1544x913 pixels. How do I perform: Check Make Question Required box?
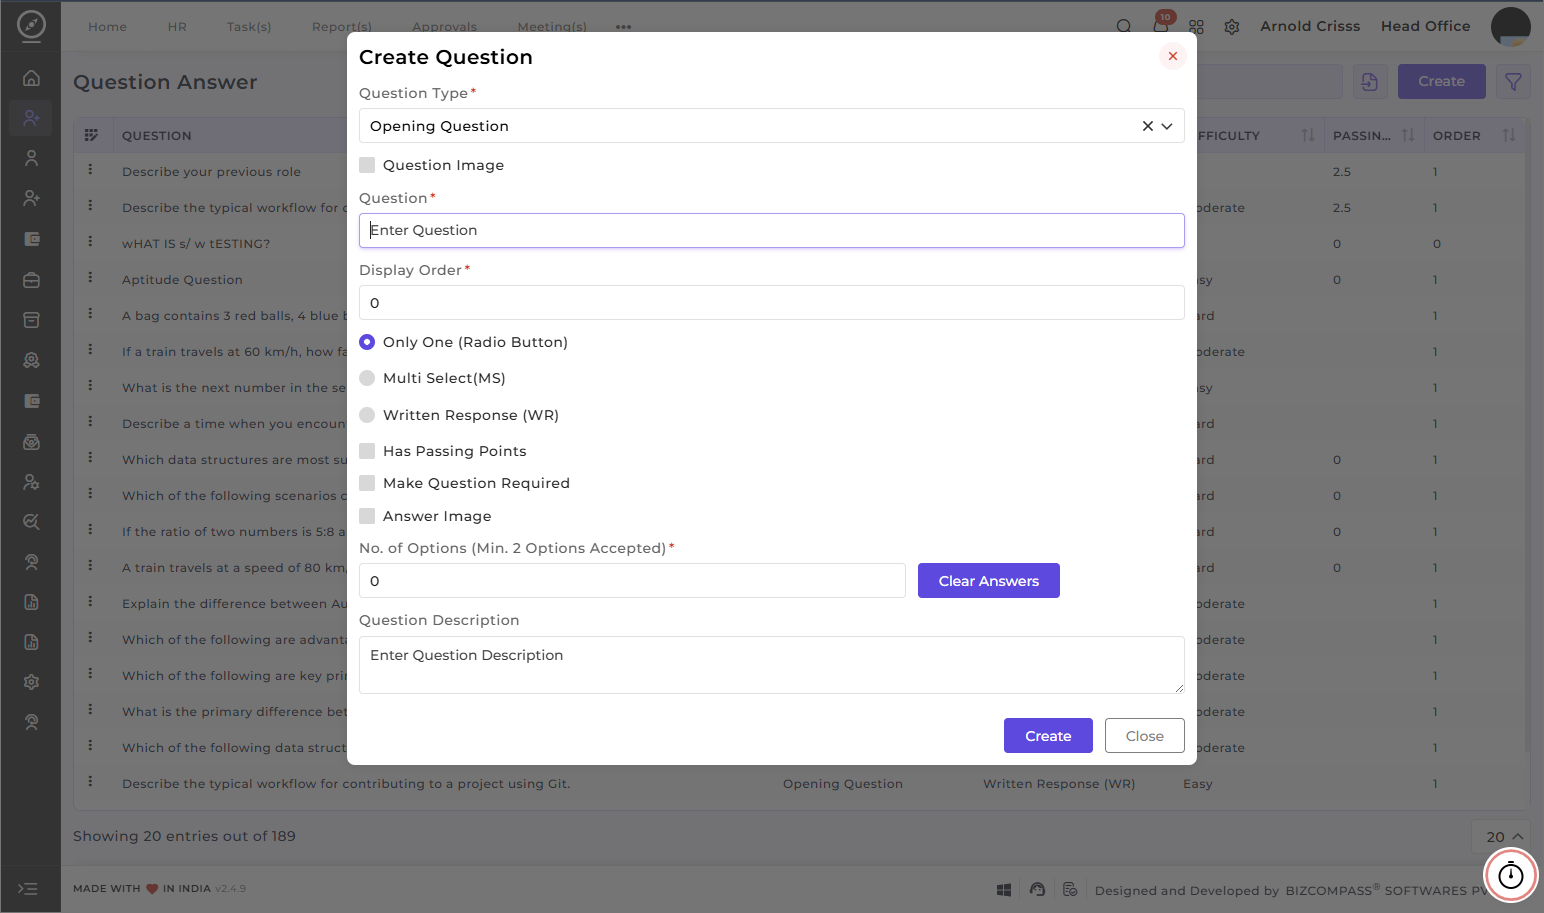367,483
